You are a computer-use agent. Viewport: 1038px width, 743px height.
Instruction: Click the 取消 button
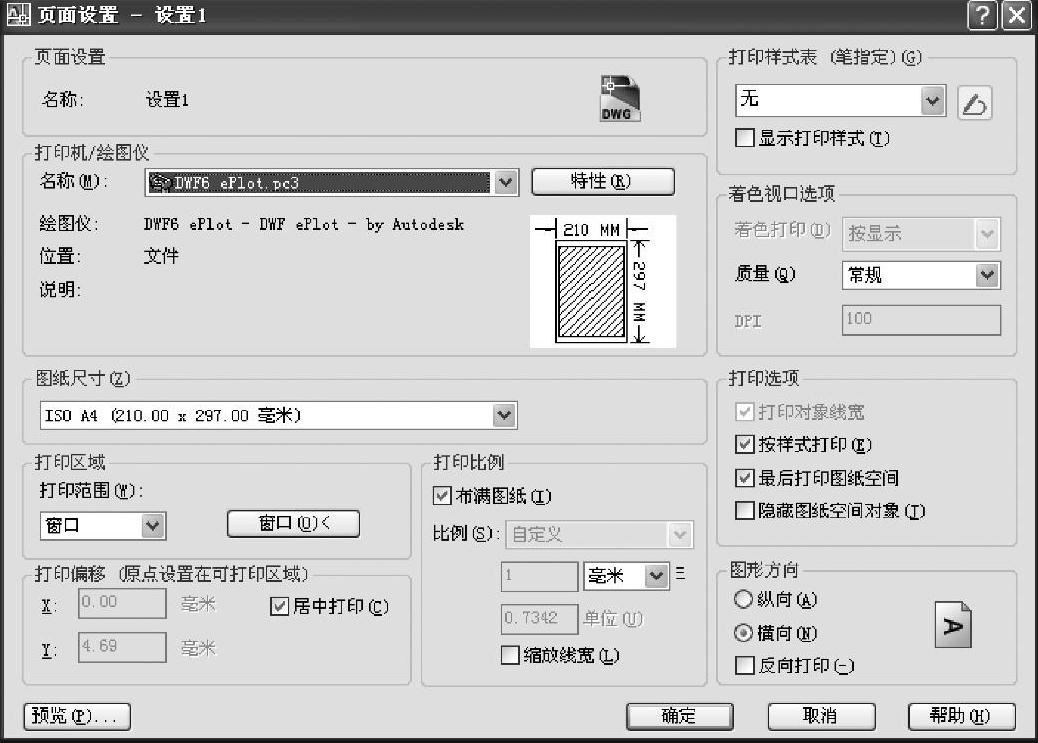[821, 717]
